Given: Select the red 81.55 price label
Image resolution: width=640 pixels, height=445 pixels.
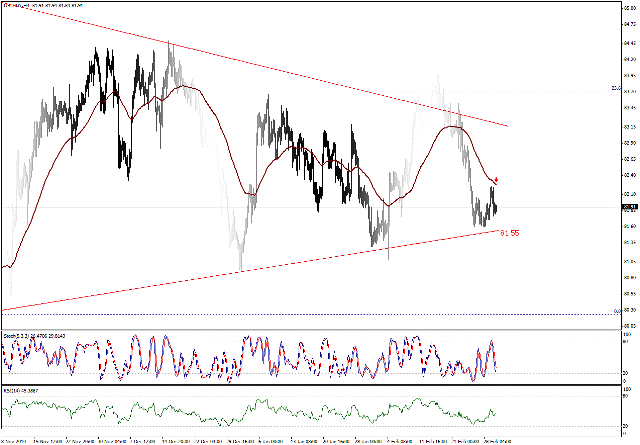Looking at the screenshot, I should [x=509, y=233].
